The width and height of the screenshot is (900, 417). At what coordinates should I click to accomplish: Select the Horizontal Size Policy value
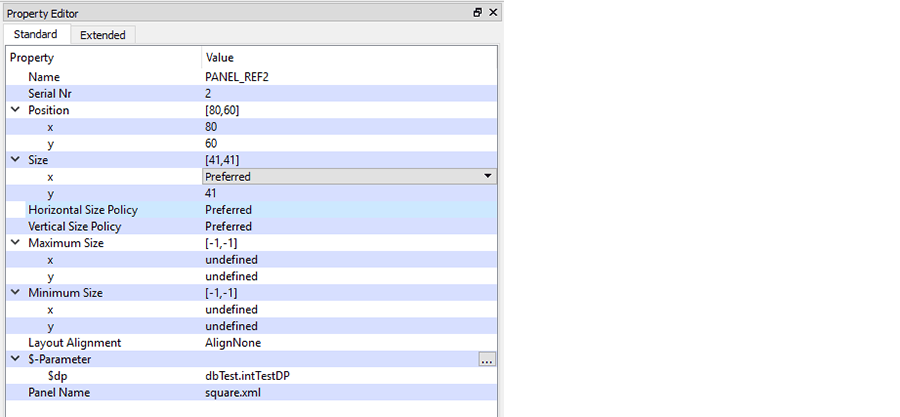228,210
